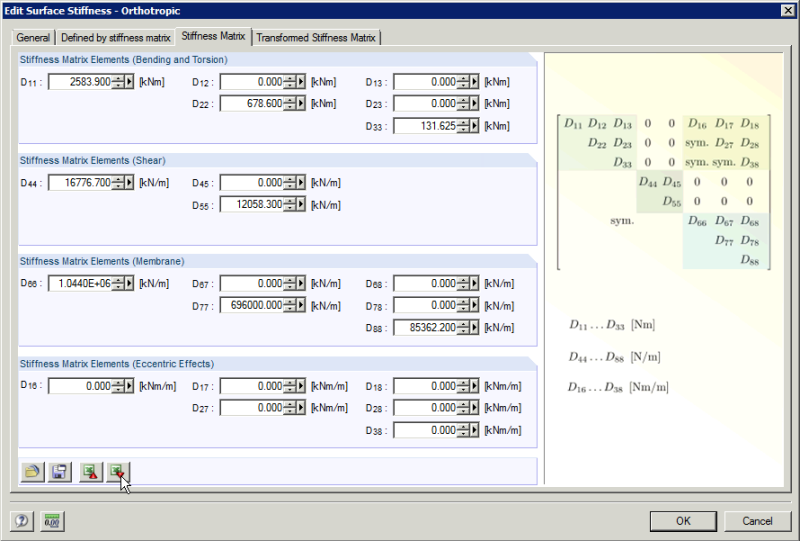The image size is (800, 541).
Task: Click the D11 spinner arrows
Action: coord(118,82)
